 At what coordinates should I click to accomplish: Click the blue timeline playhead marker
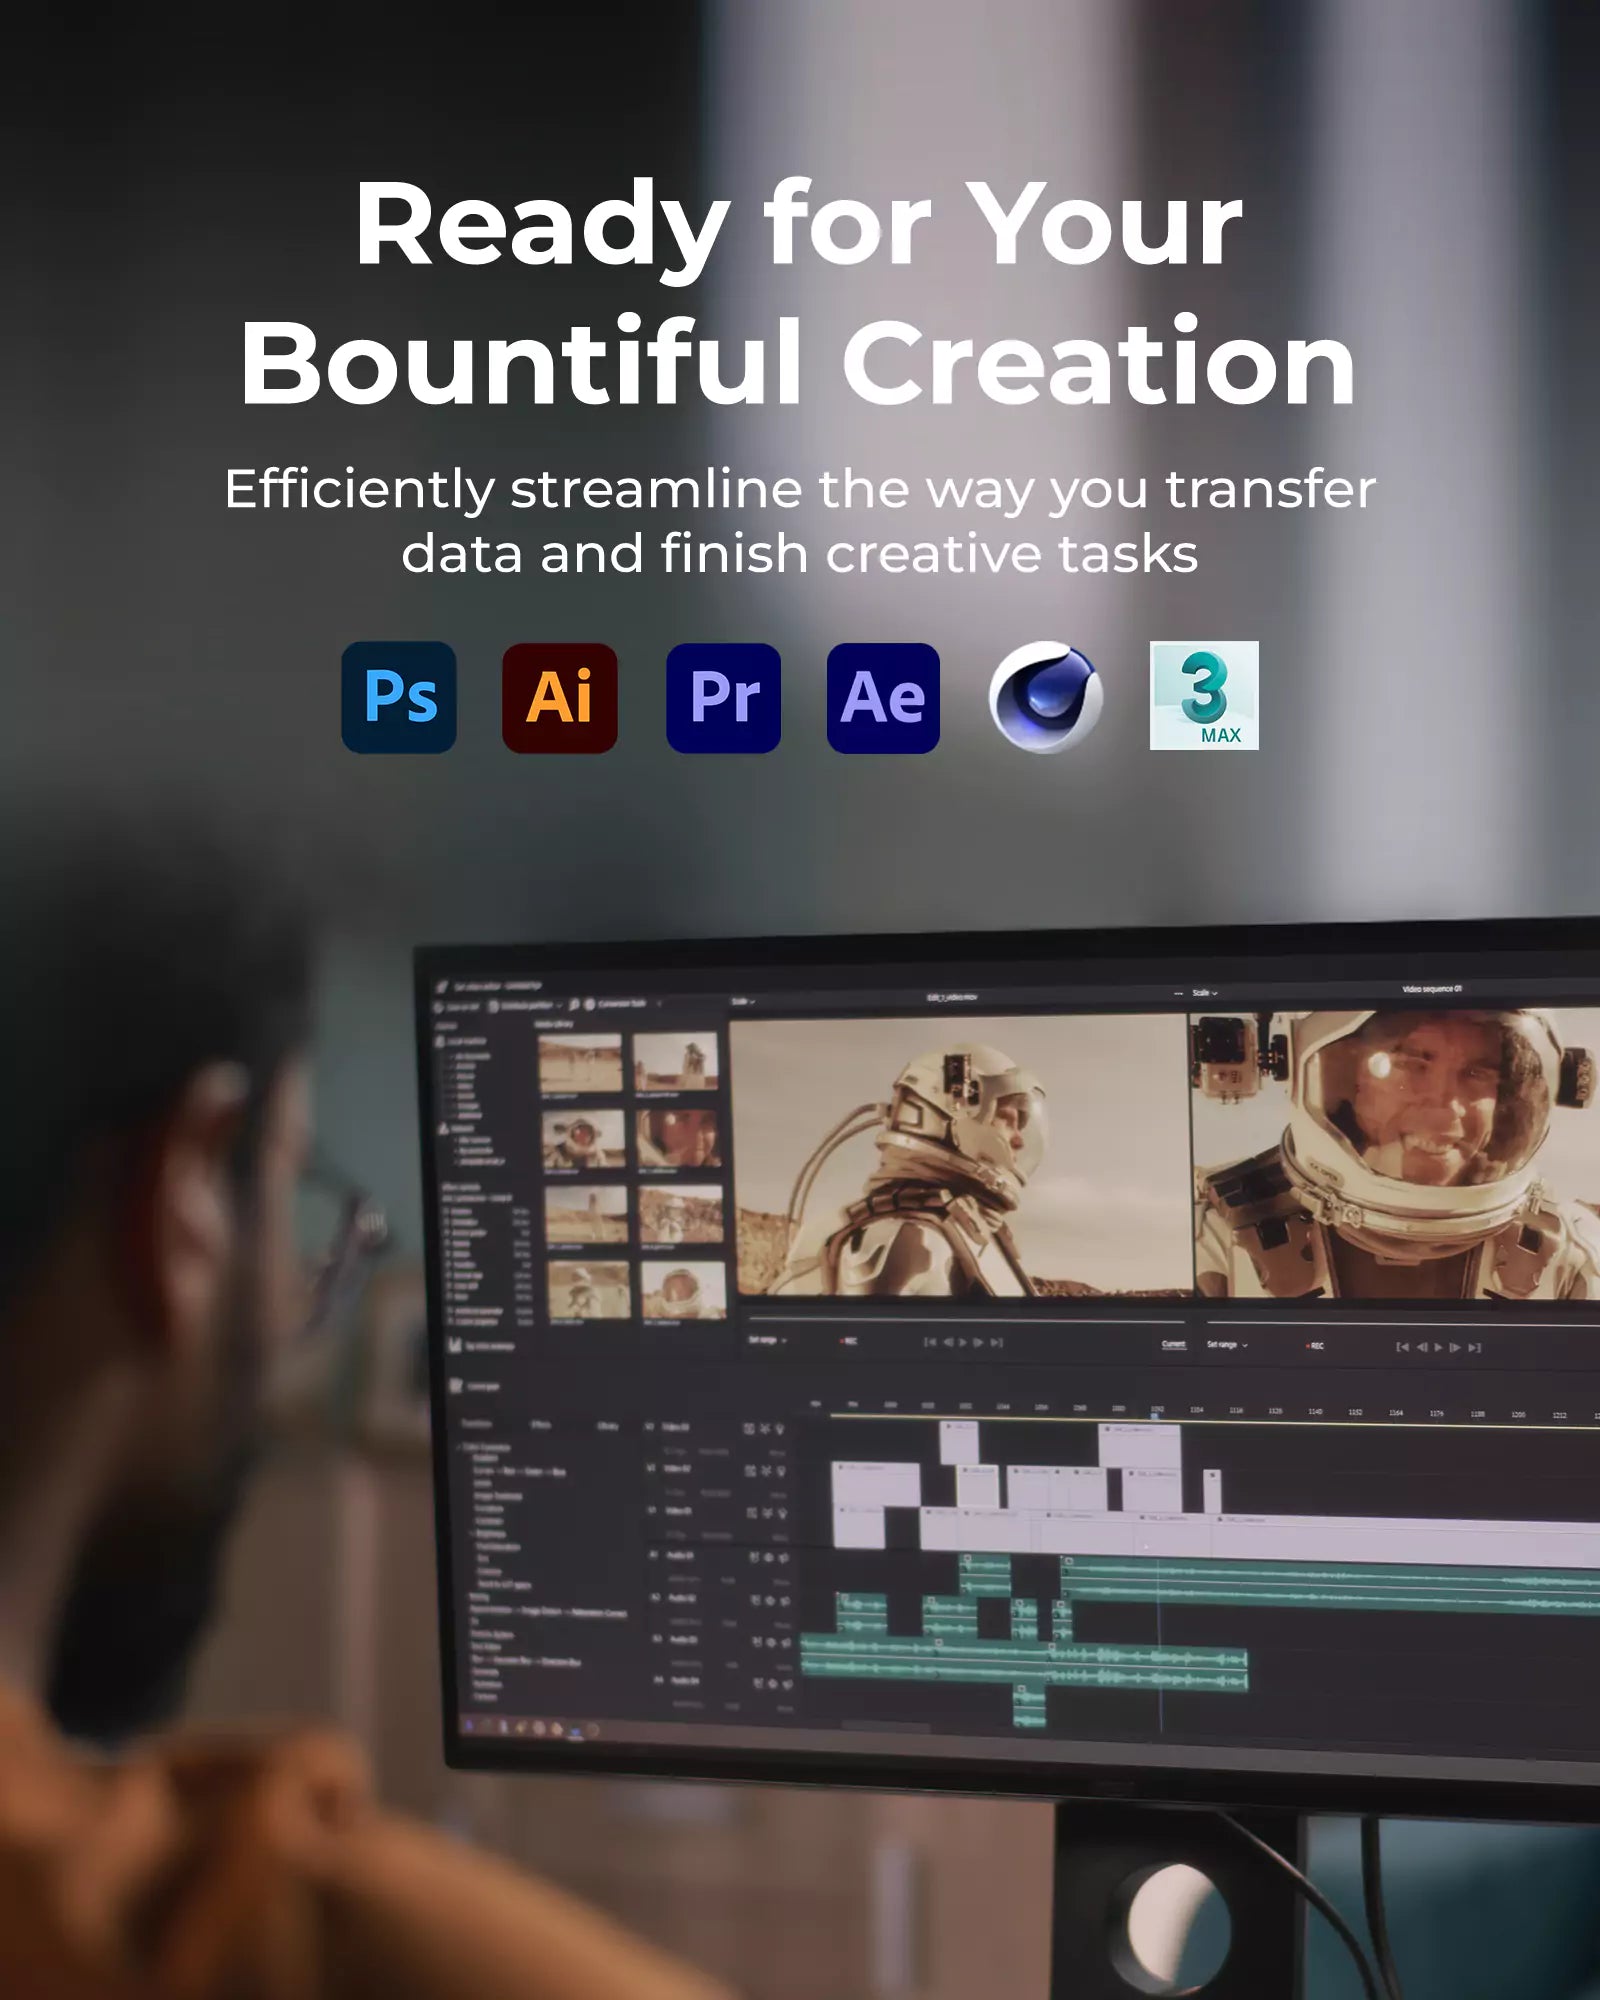point(1156,1414)
